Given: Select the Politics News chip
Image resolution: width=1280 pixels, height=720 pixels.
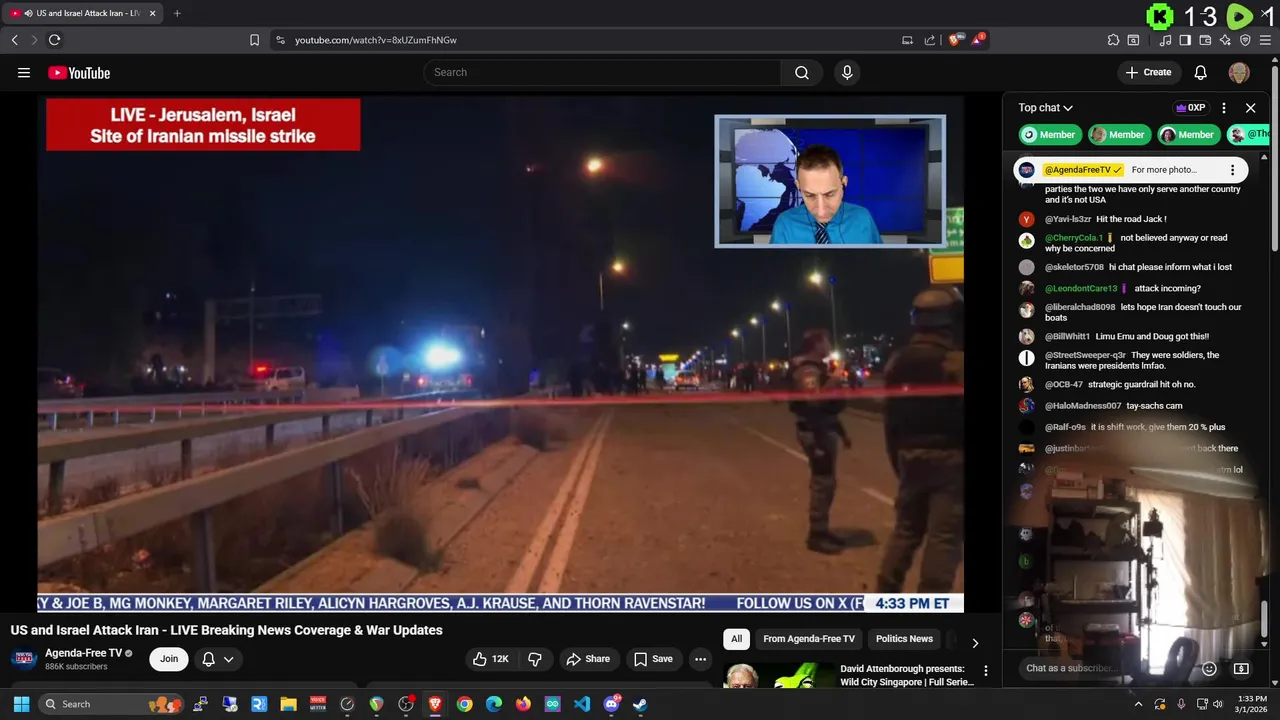Looking at the screenshot, I should pos(904,639).
